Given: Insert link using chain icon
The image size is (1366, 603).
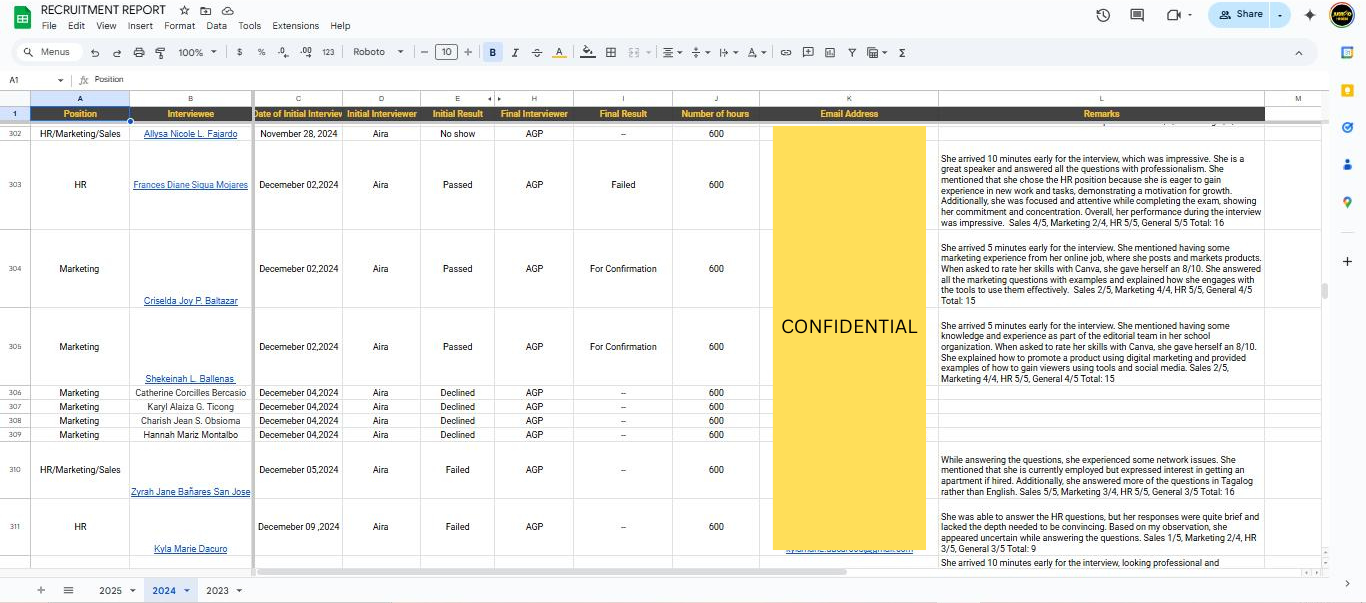Looking at the screenshot, I should click(786, 52).
